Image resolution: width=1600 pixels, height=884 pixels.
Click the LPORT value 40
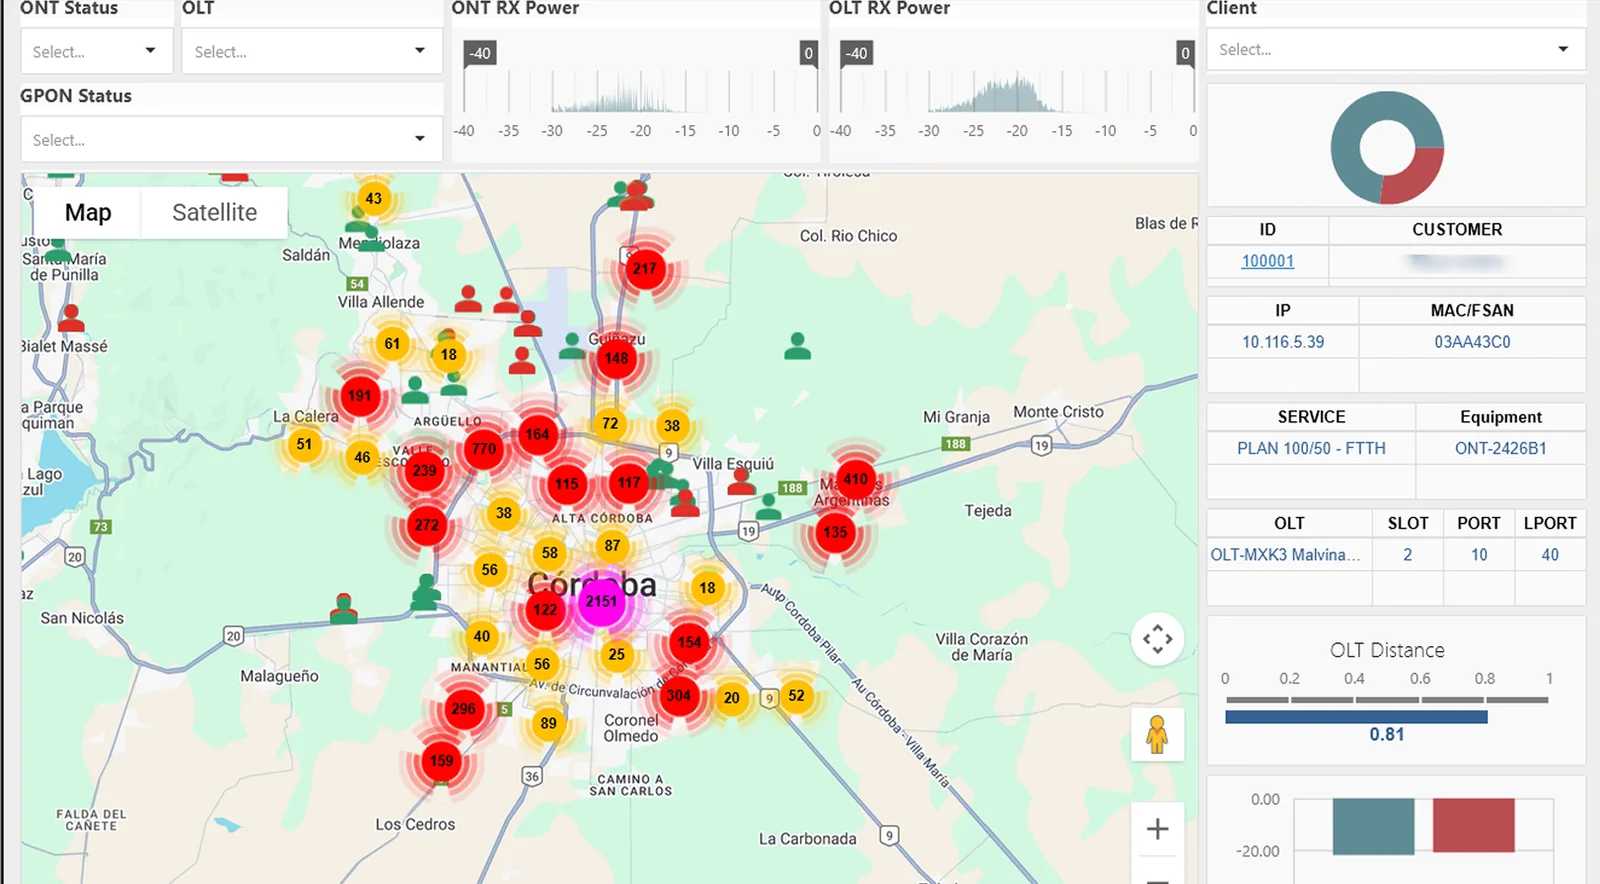1550,554
